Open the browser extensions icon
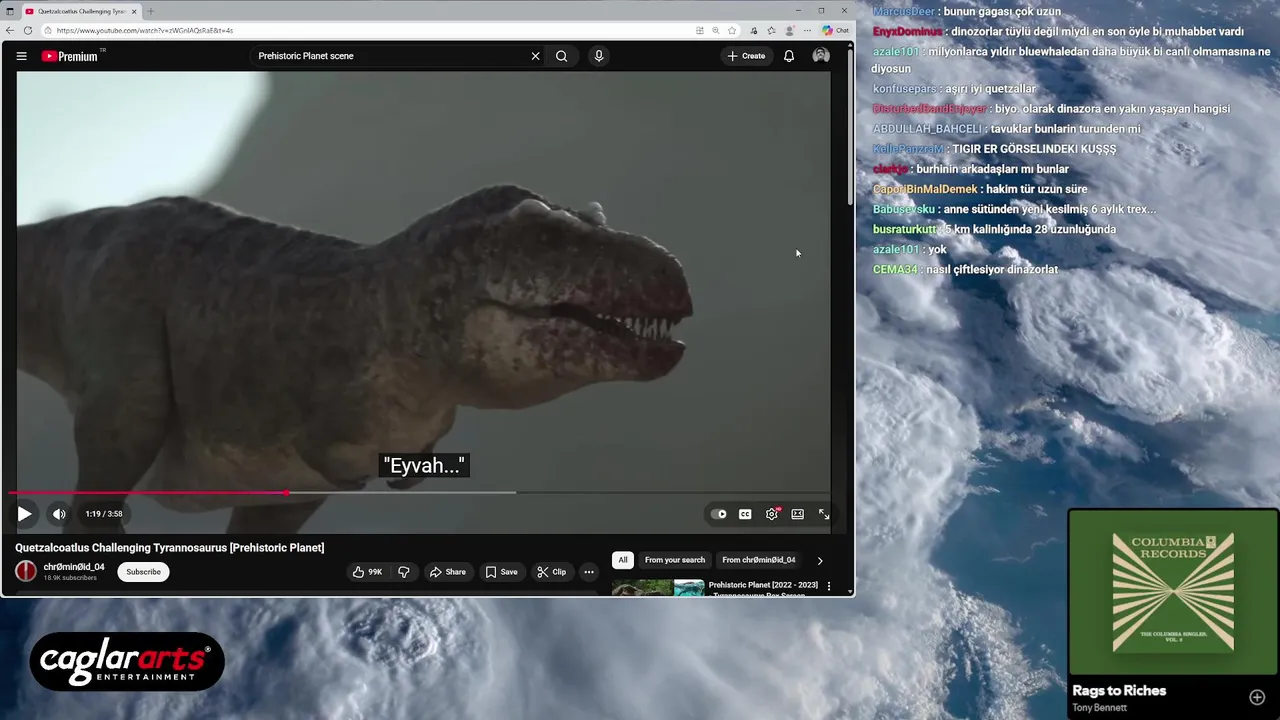This screenshot has height=720, width=1280. tap(754, 30)
